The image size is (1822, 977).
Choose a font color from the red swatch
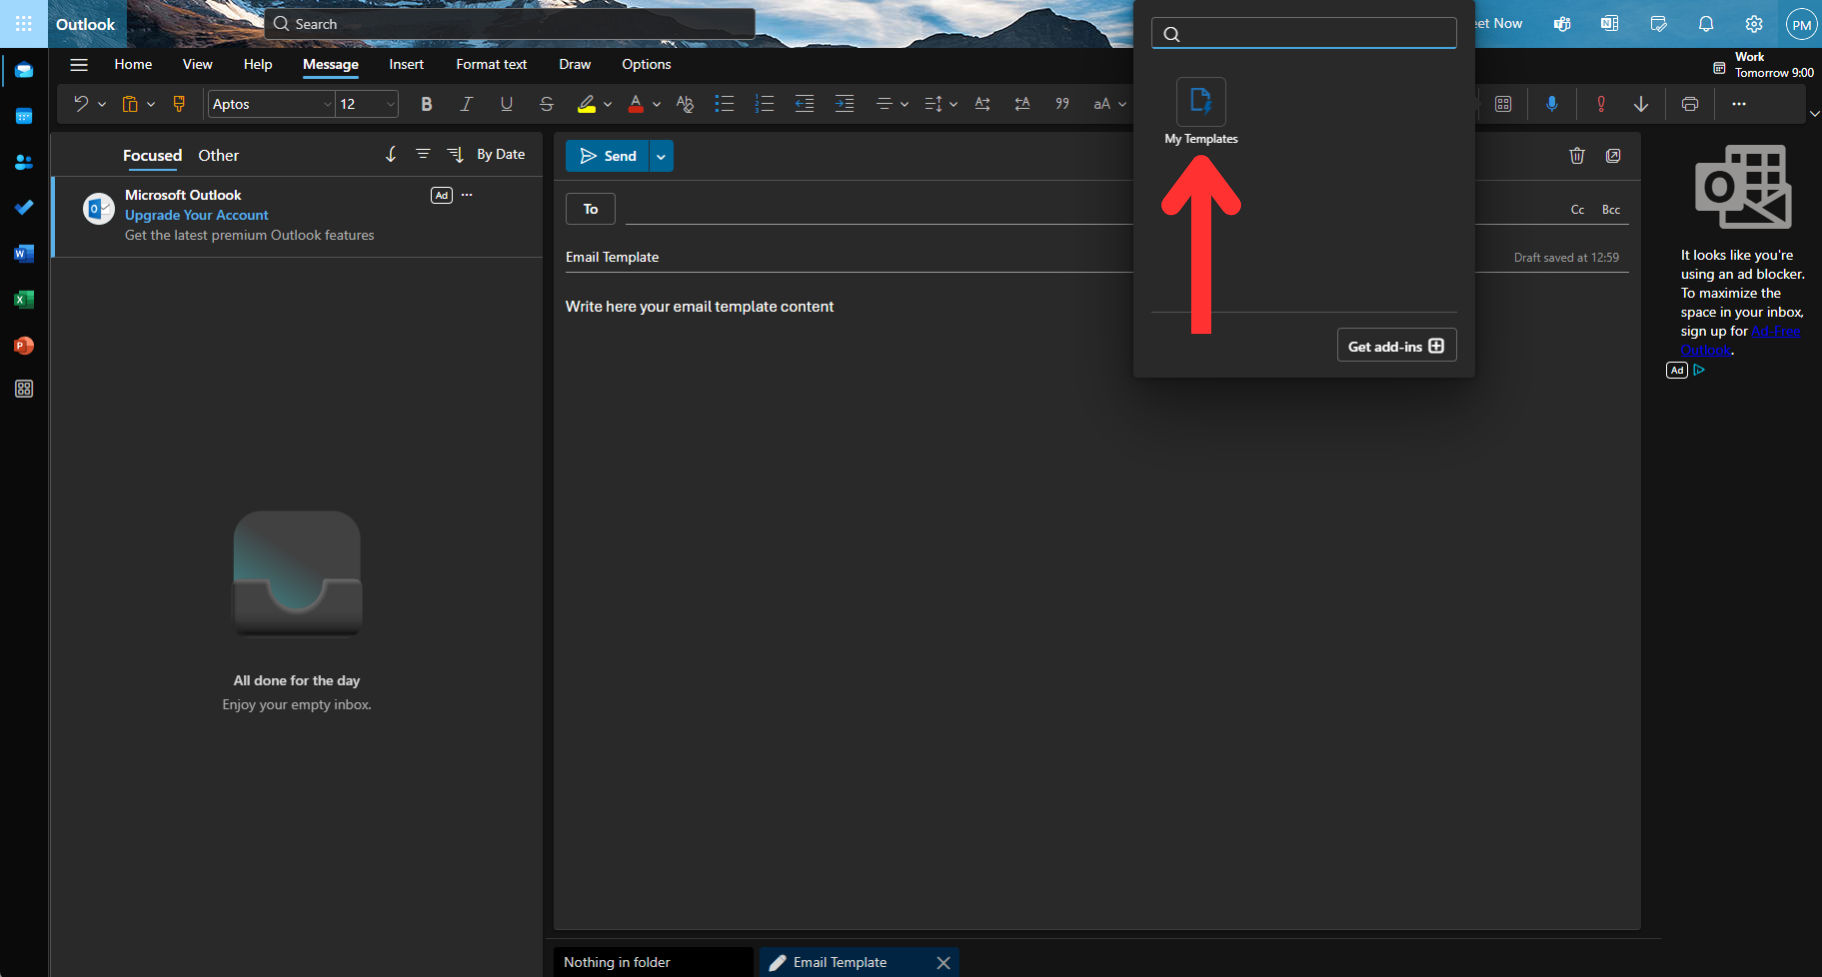click(x=635, y=103)
